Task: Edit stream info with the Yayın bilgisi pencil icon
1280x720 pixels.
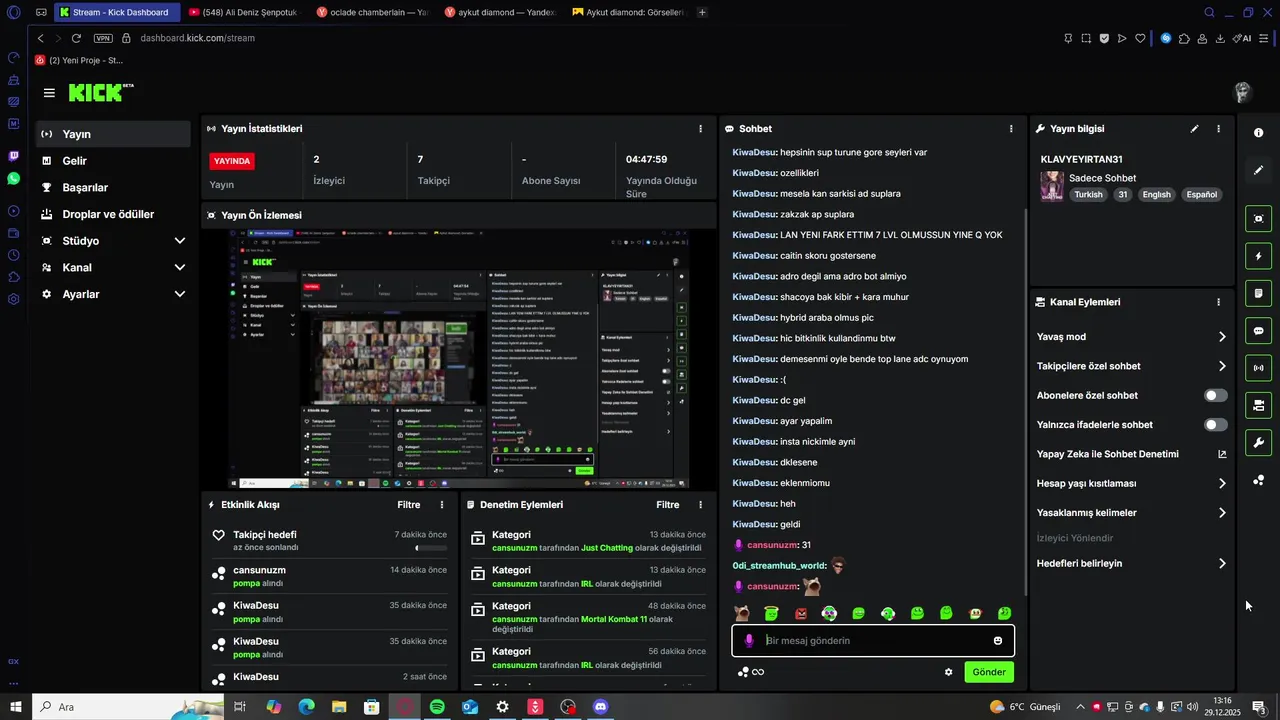Action: [x=1194, y=129]
